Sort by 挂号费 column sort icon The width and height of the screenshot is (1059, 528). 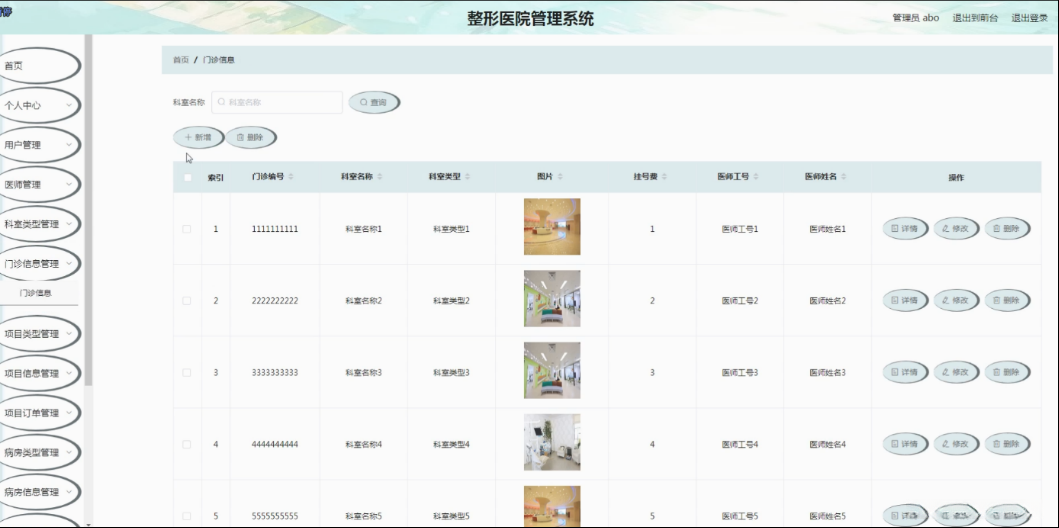point(665,177)
